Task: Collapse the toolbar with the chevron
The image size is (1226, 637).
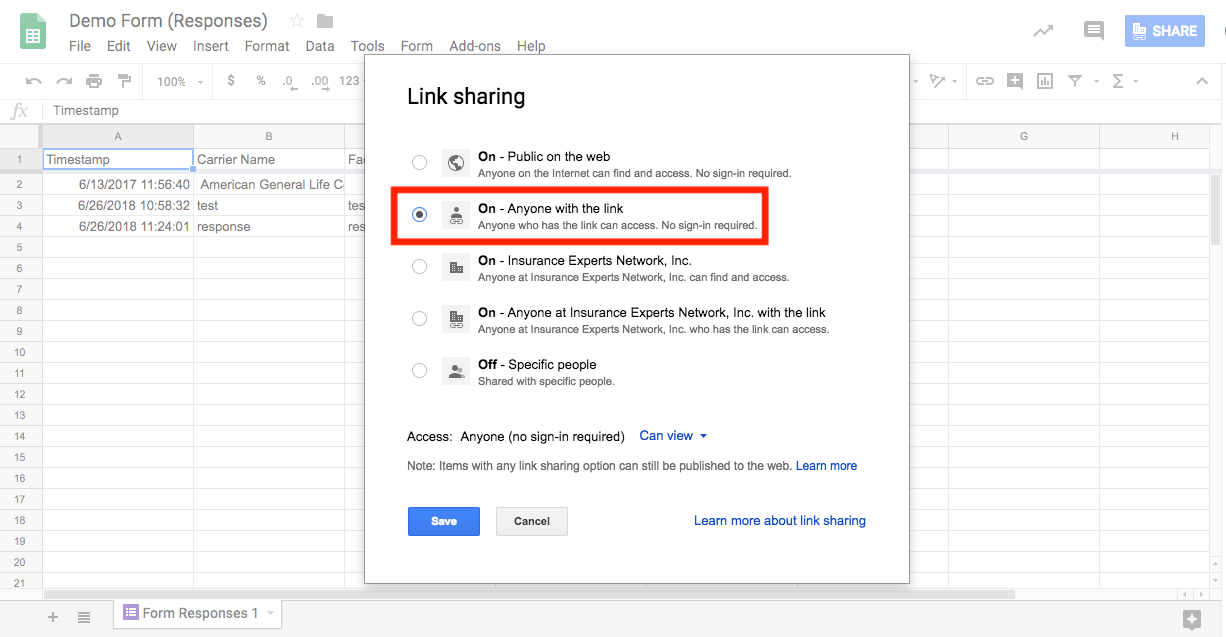Action: [x=1201, y=81]
